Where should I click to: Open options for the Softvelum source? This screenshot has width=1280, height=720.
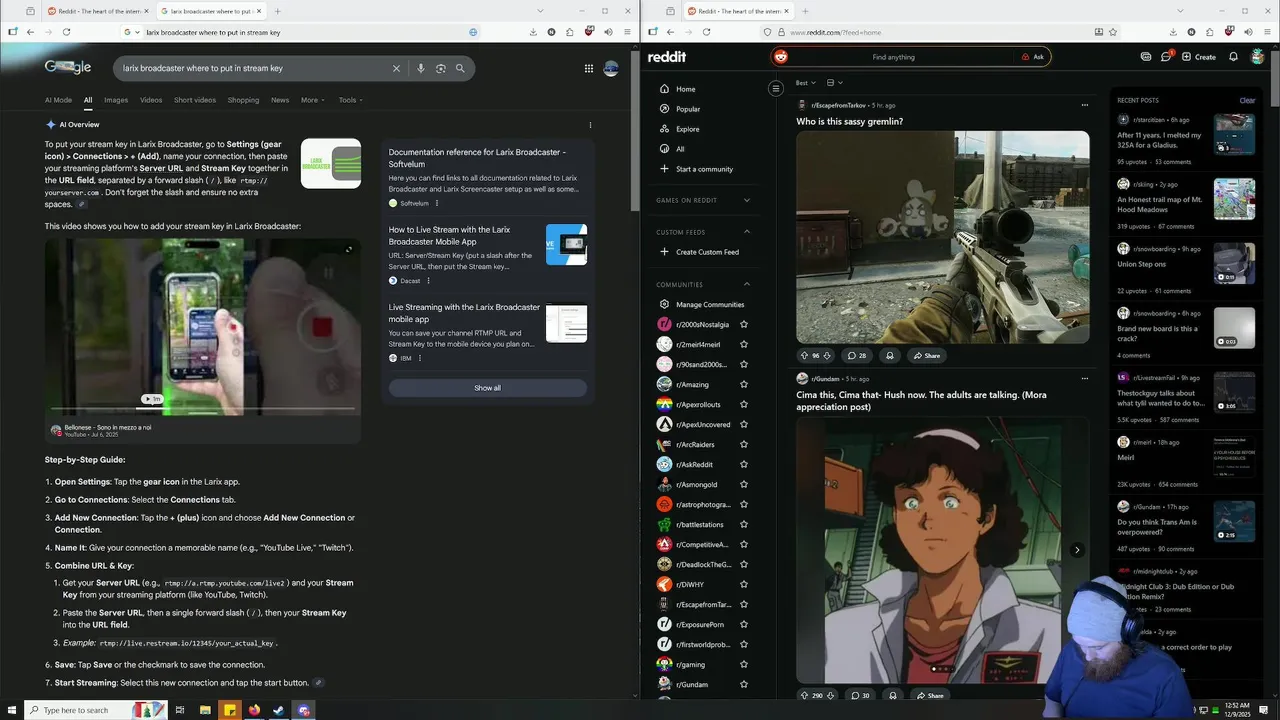pos(437,203)
